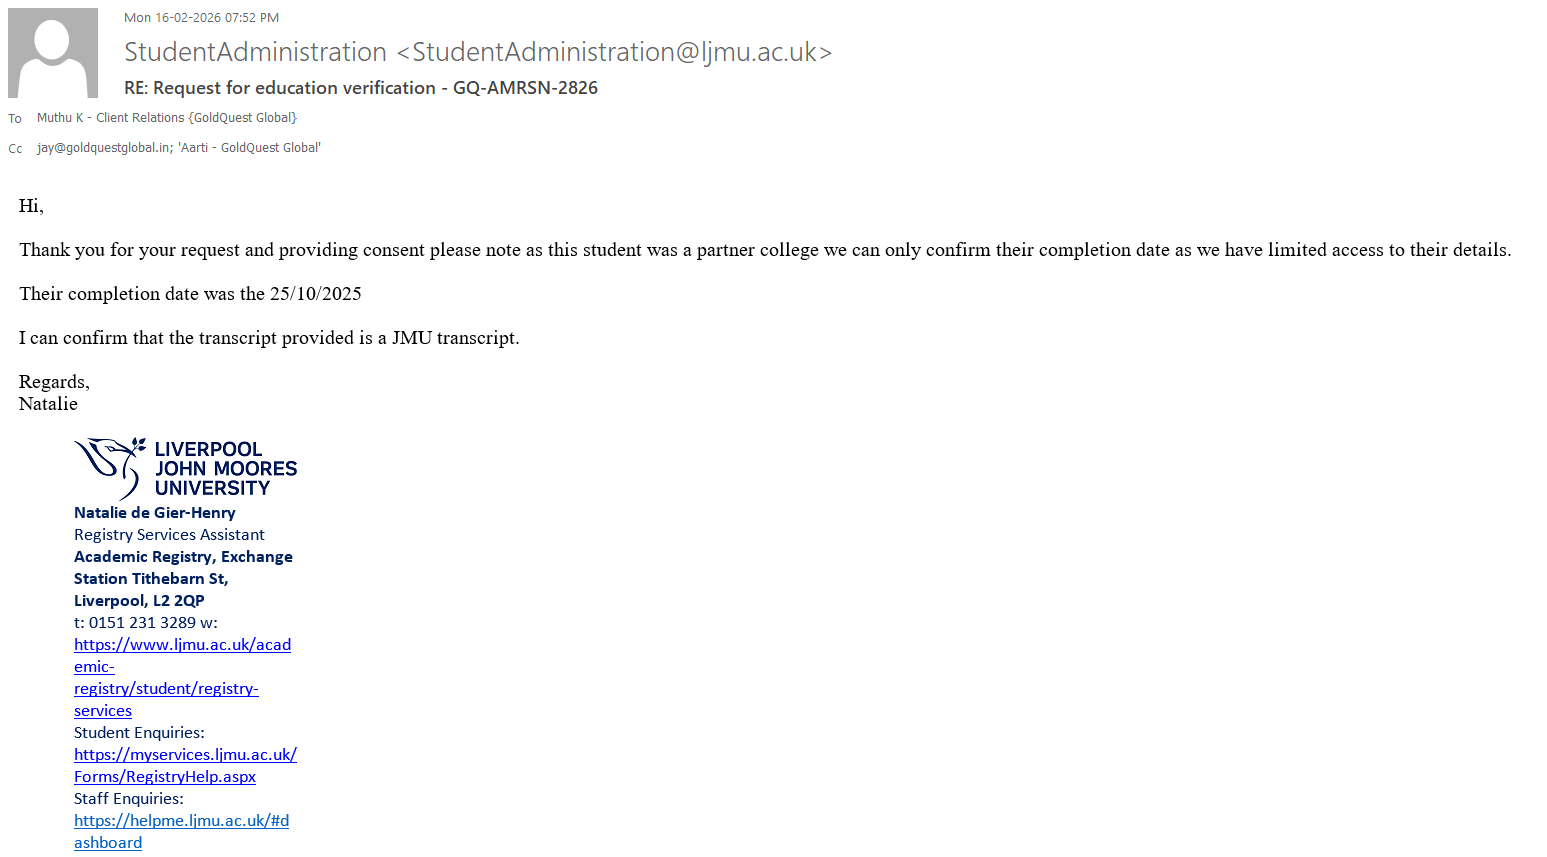1547x857 pixels.
Task: Open the helpme.ljmu.ac.uk Staff Enquiries link
Action: pos(181,821)
